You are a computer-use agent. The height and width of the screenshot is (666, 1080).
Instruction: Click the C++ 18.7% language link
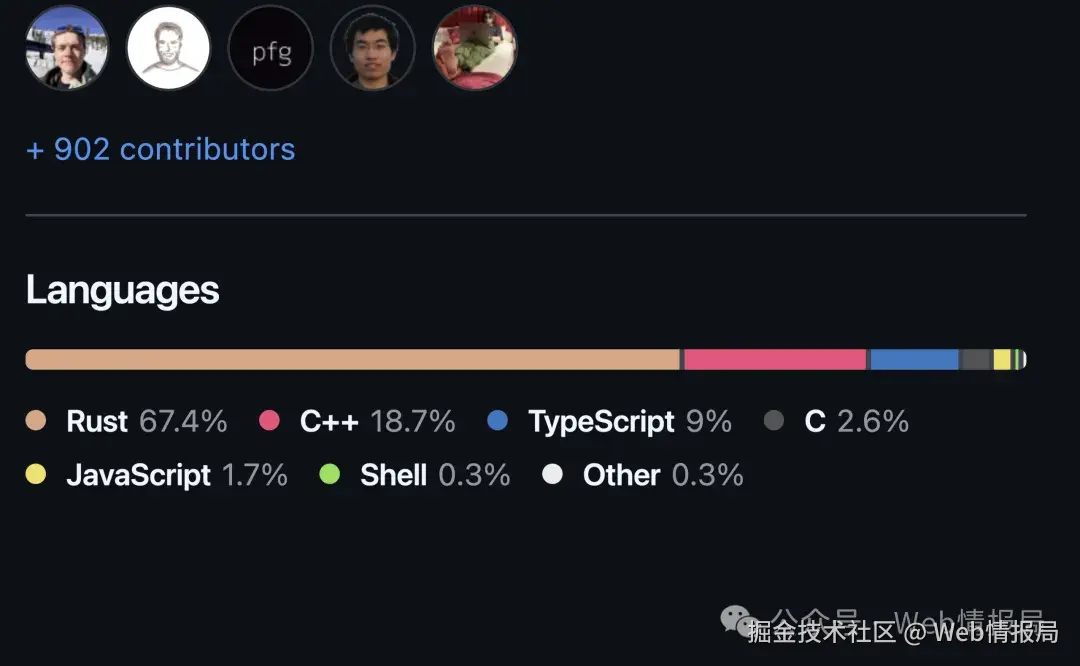[357, 421]
